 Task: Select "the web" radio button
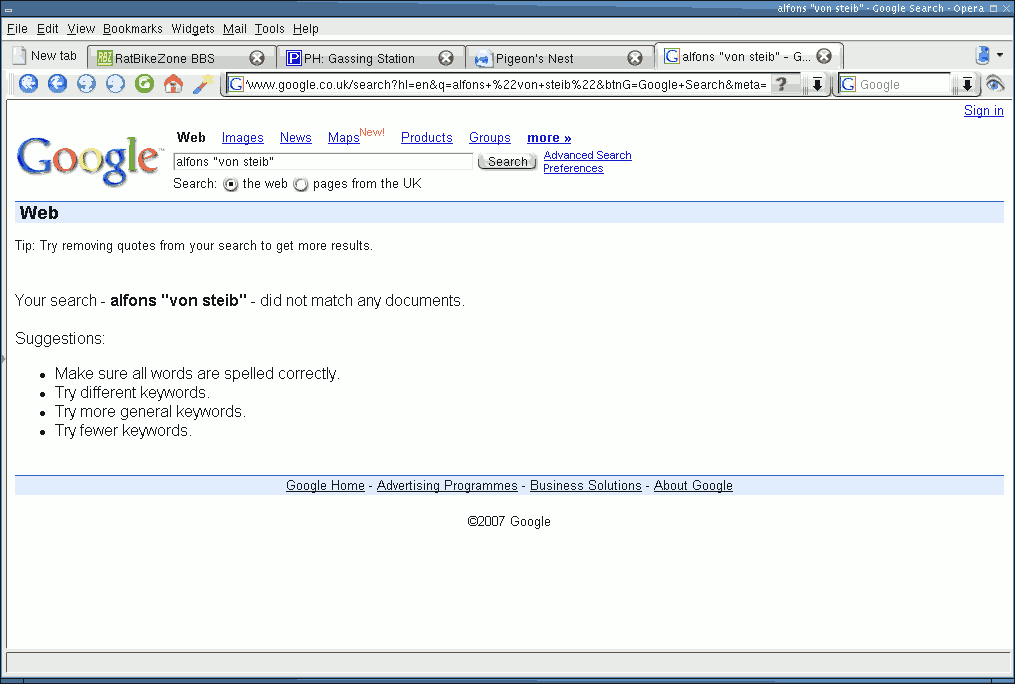coord(231,185)
